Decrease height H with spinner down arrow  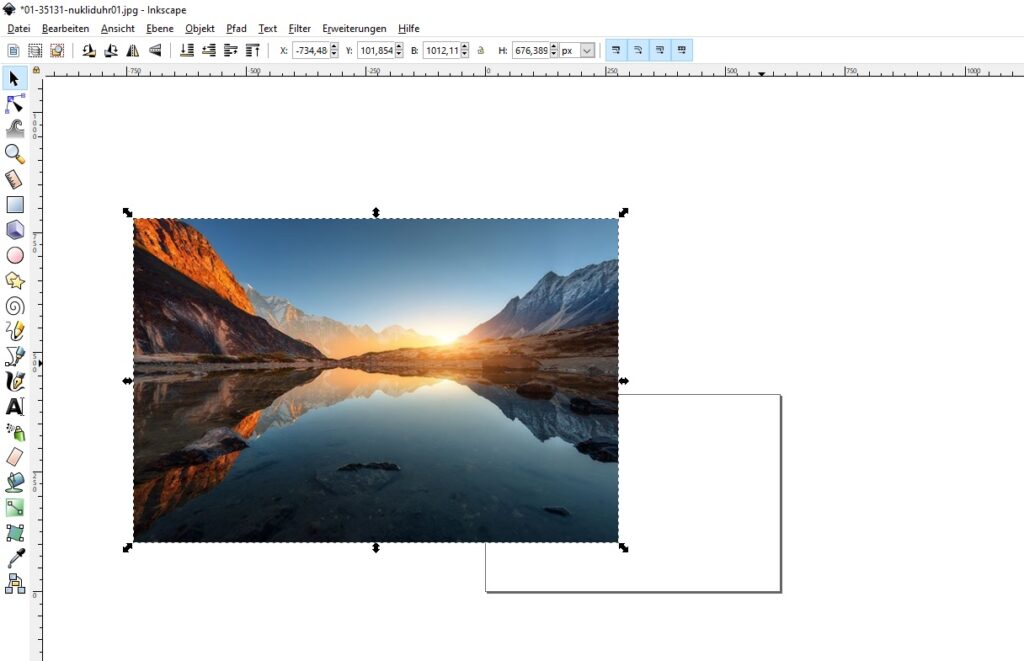pyautogui.click(x=554, y=54)
